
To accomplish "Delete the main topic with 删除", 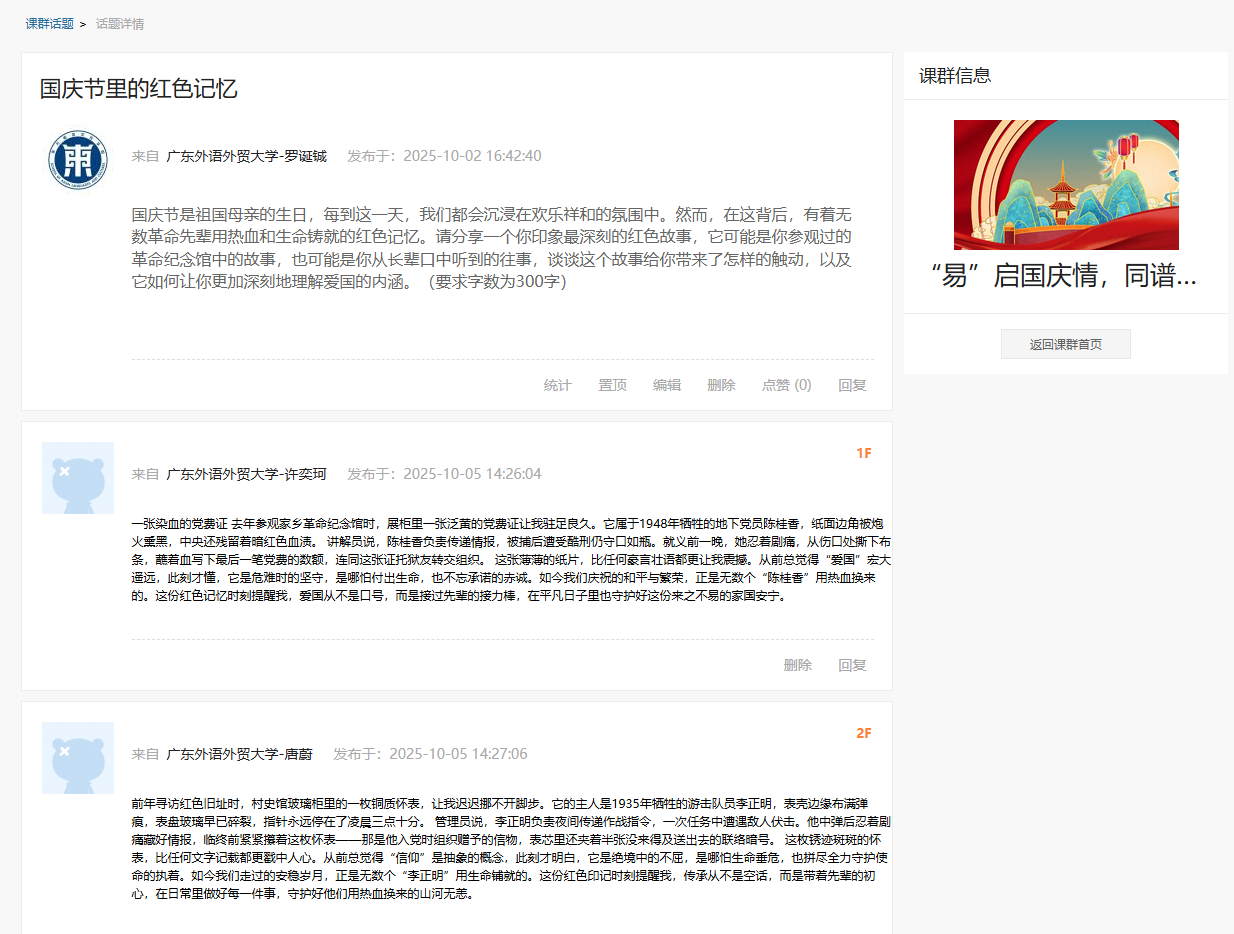I will coord(721,385).
